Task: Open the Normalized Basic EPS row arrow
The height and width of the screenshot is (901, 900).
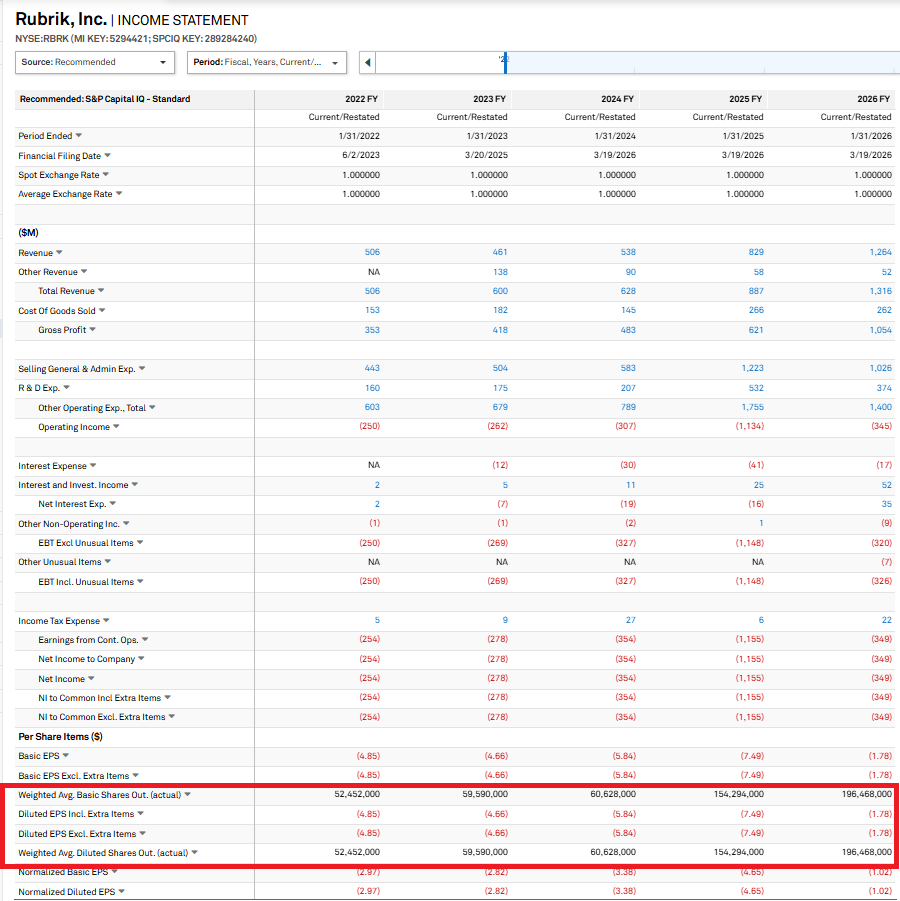Action: 114,872
